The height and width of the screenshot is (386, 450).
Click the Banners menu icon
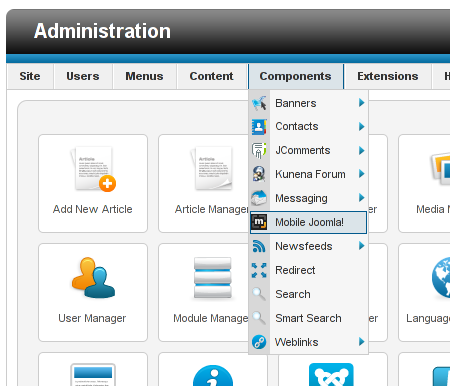[259, 103]
